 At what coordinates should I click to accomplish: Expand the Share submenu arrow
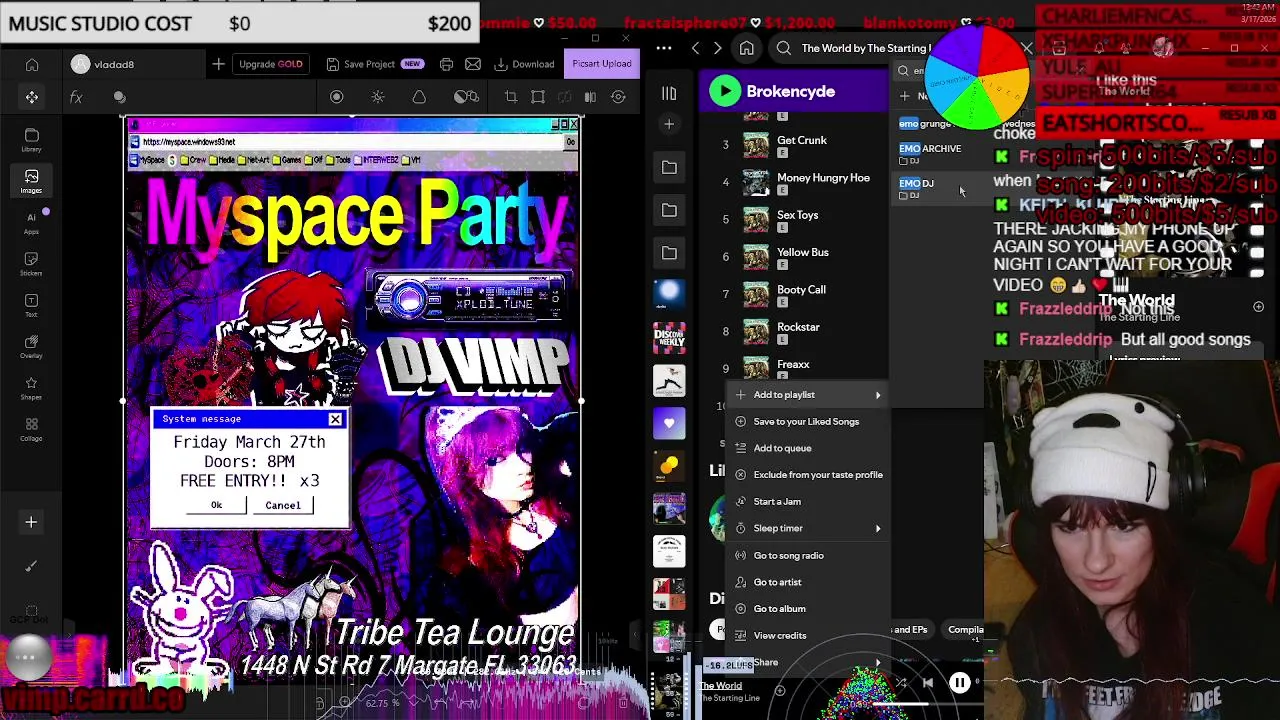[878, 662]
